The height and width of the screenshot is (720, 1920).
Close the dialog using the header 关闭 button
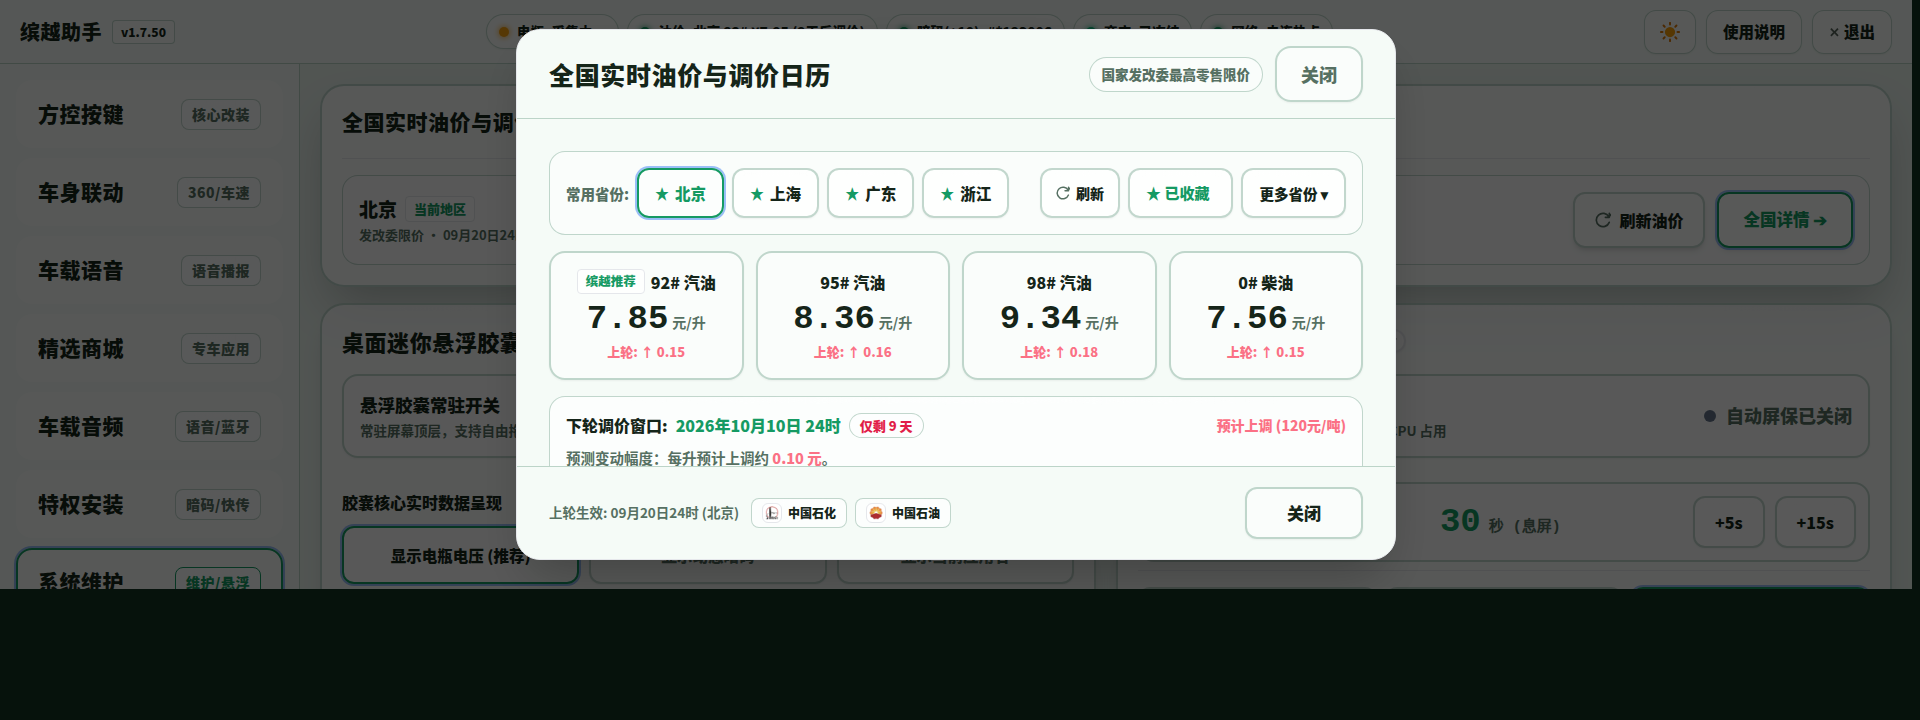coord(1318,75)
